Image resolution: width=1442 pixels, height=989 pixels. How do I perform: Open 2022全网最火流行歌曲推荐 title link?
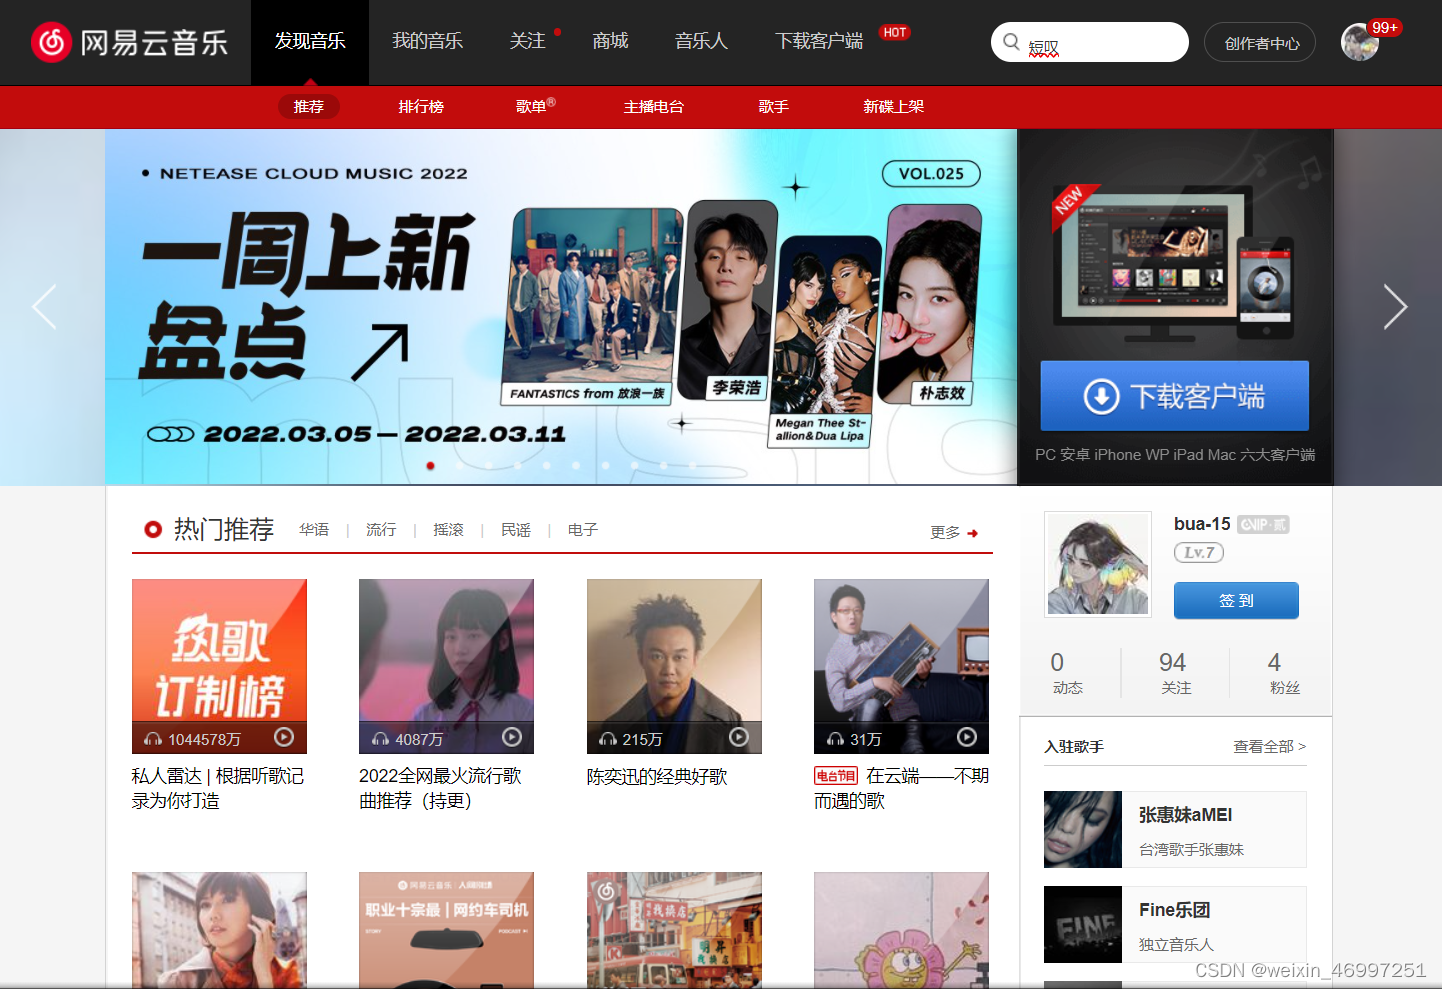441,788
